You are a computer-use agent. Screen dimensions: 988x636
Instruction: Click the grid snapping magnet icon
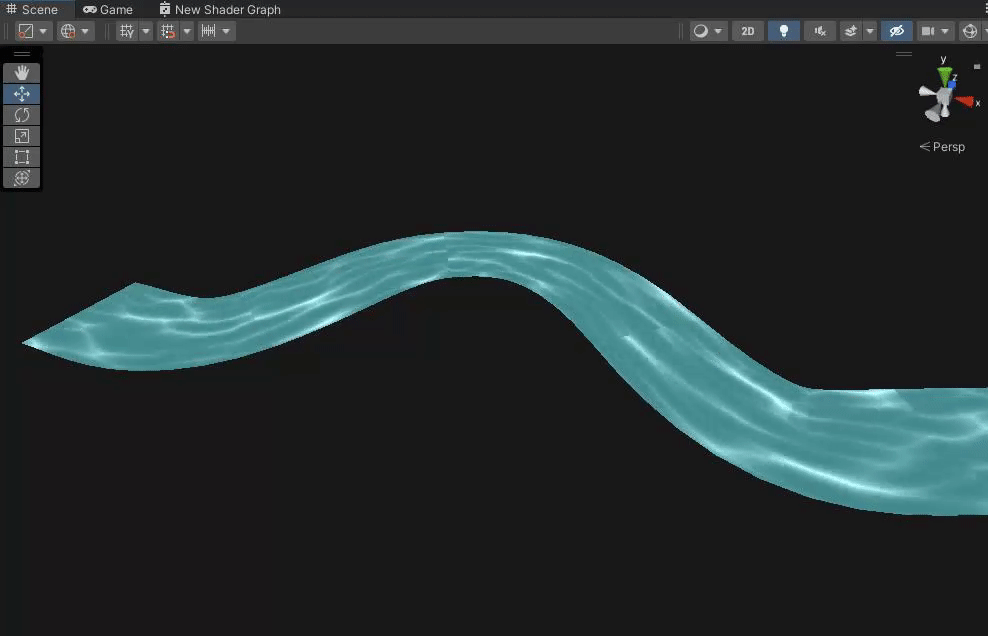168,31
